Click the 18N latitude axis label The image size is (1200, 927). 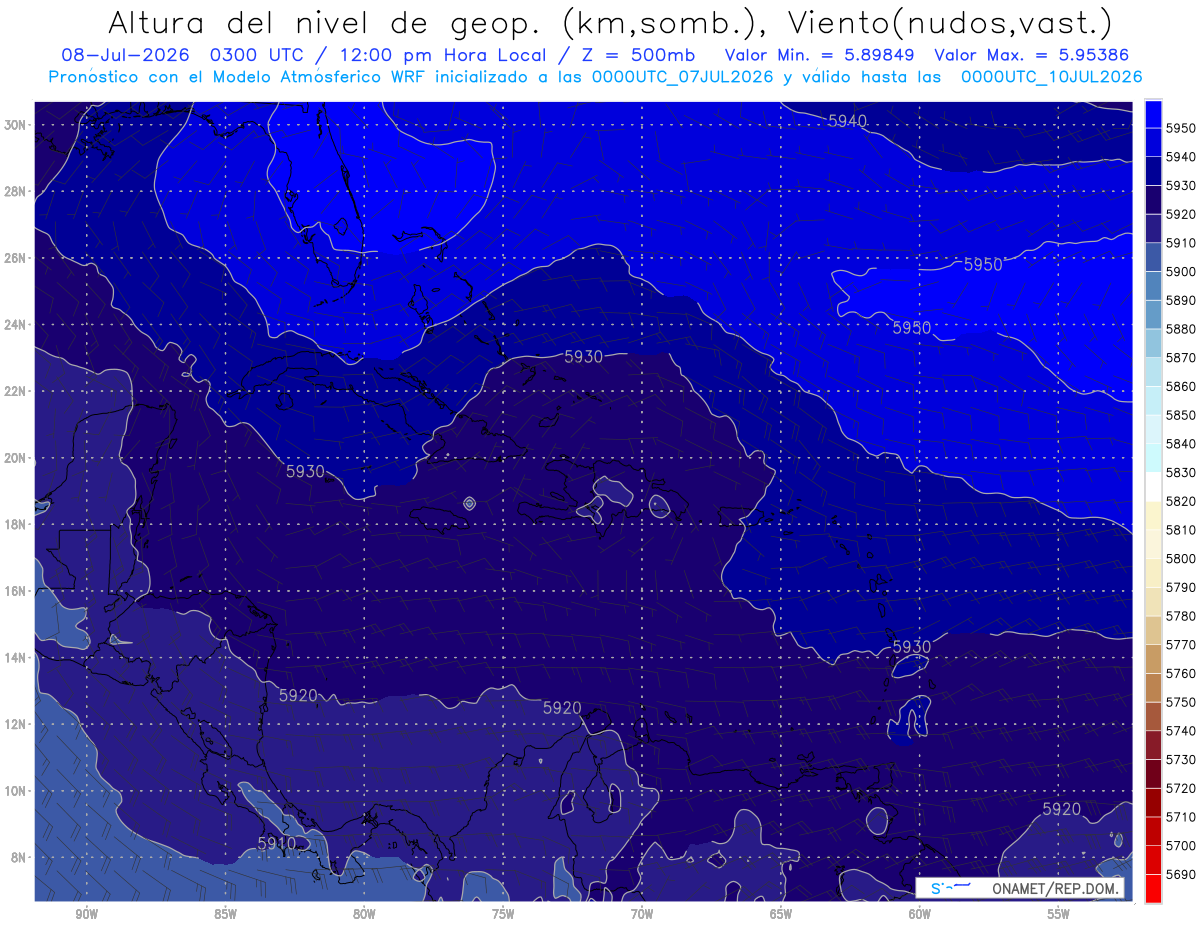(14, 525)
